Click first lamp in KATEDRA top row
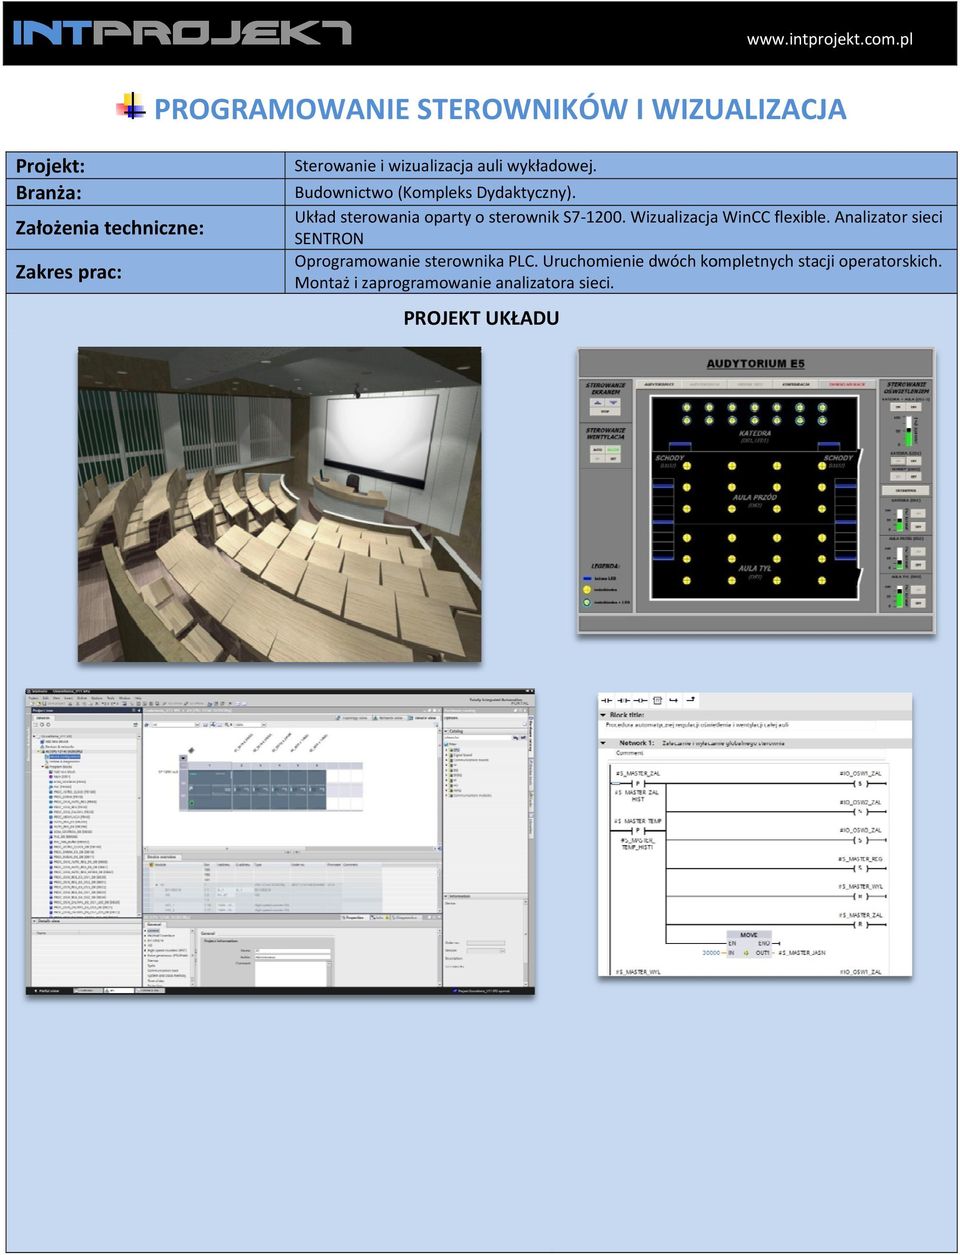Image resolution: width=960 pixels, height=1255 pixels. click(x=687, y=407)
